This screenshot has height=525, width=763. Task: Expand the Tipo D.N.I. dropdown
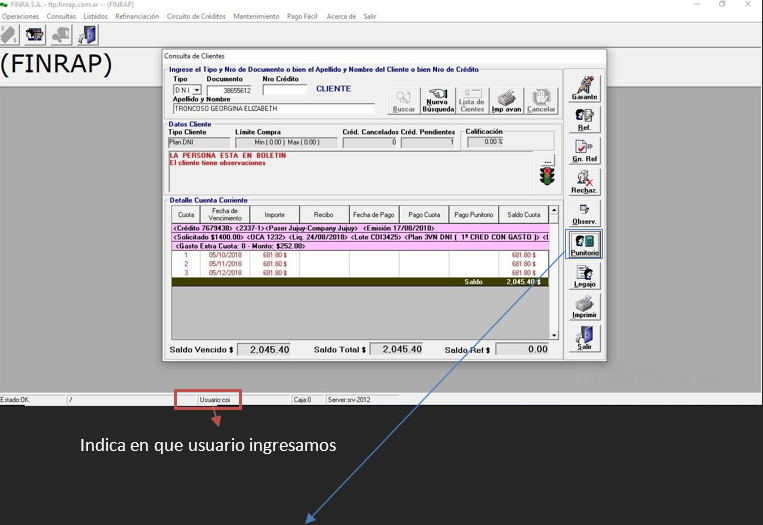click(x=197, y=90)
